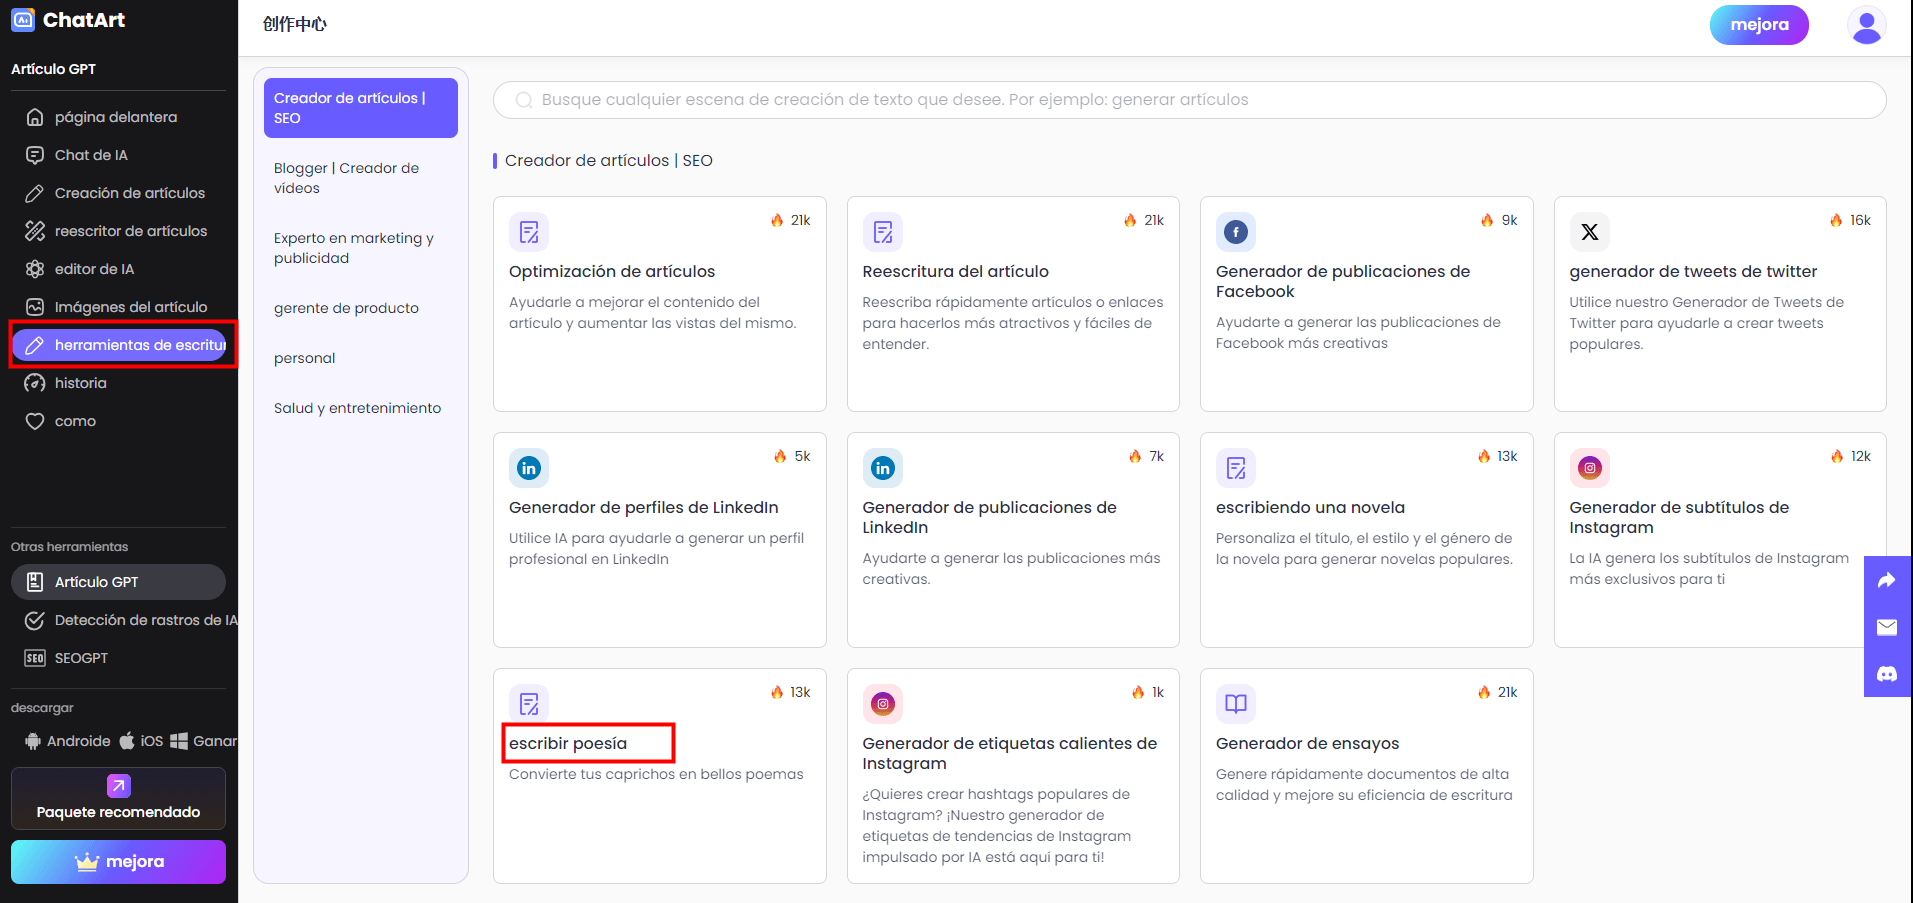This screenshot has width=1913, height=903.
Task: Open Generador de ensayos card title
Action: point(1307,743)
